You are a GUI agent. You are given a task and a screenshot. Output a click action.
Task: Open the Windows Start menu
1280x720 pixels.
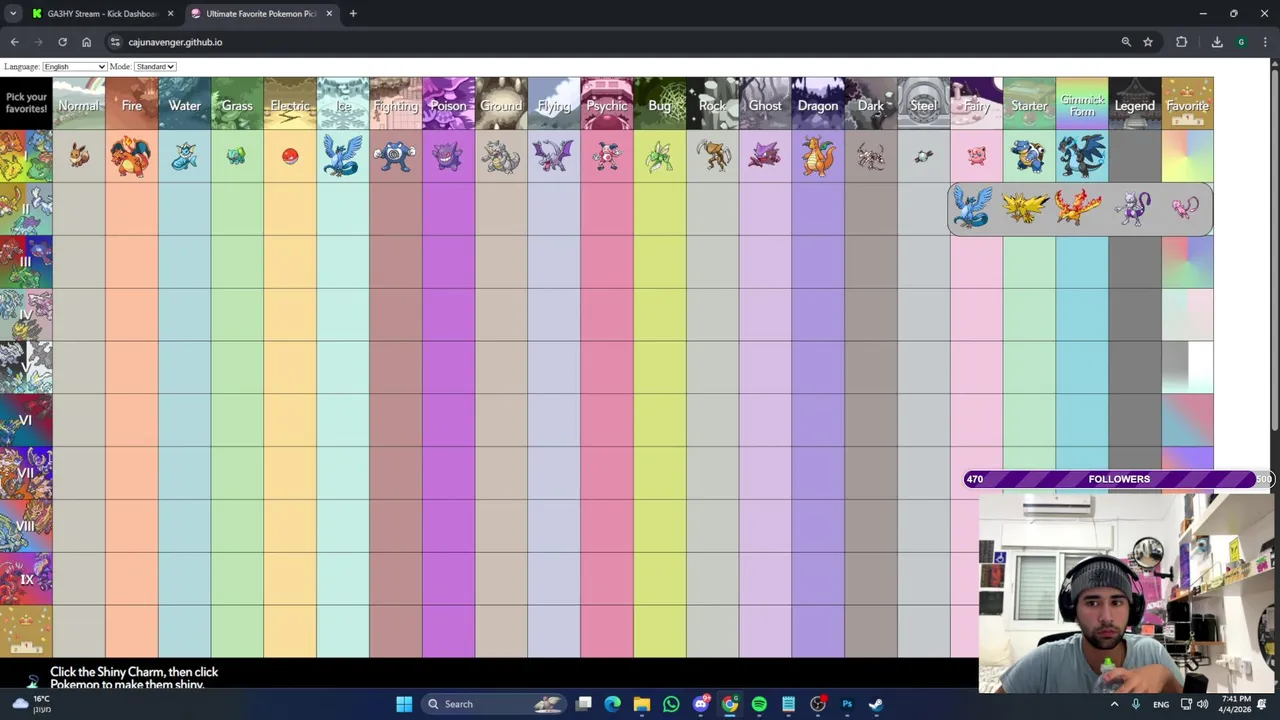404,704
